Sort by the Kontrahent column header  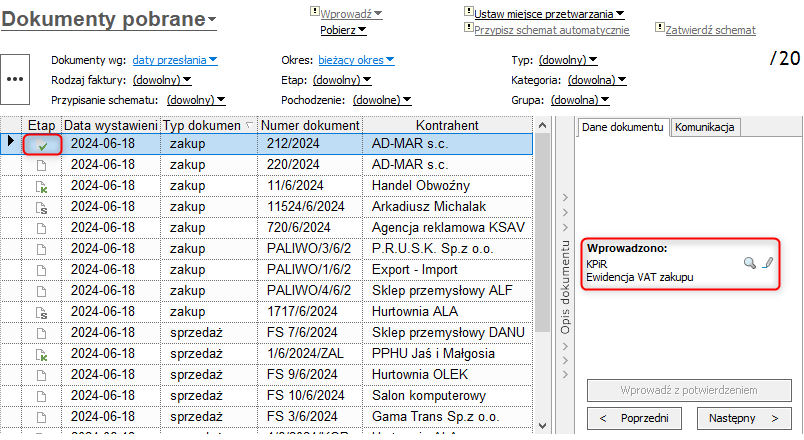[447, 125]
